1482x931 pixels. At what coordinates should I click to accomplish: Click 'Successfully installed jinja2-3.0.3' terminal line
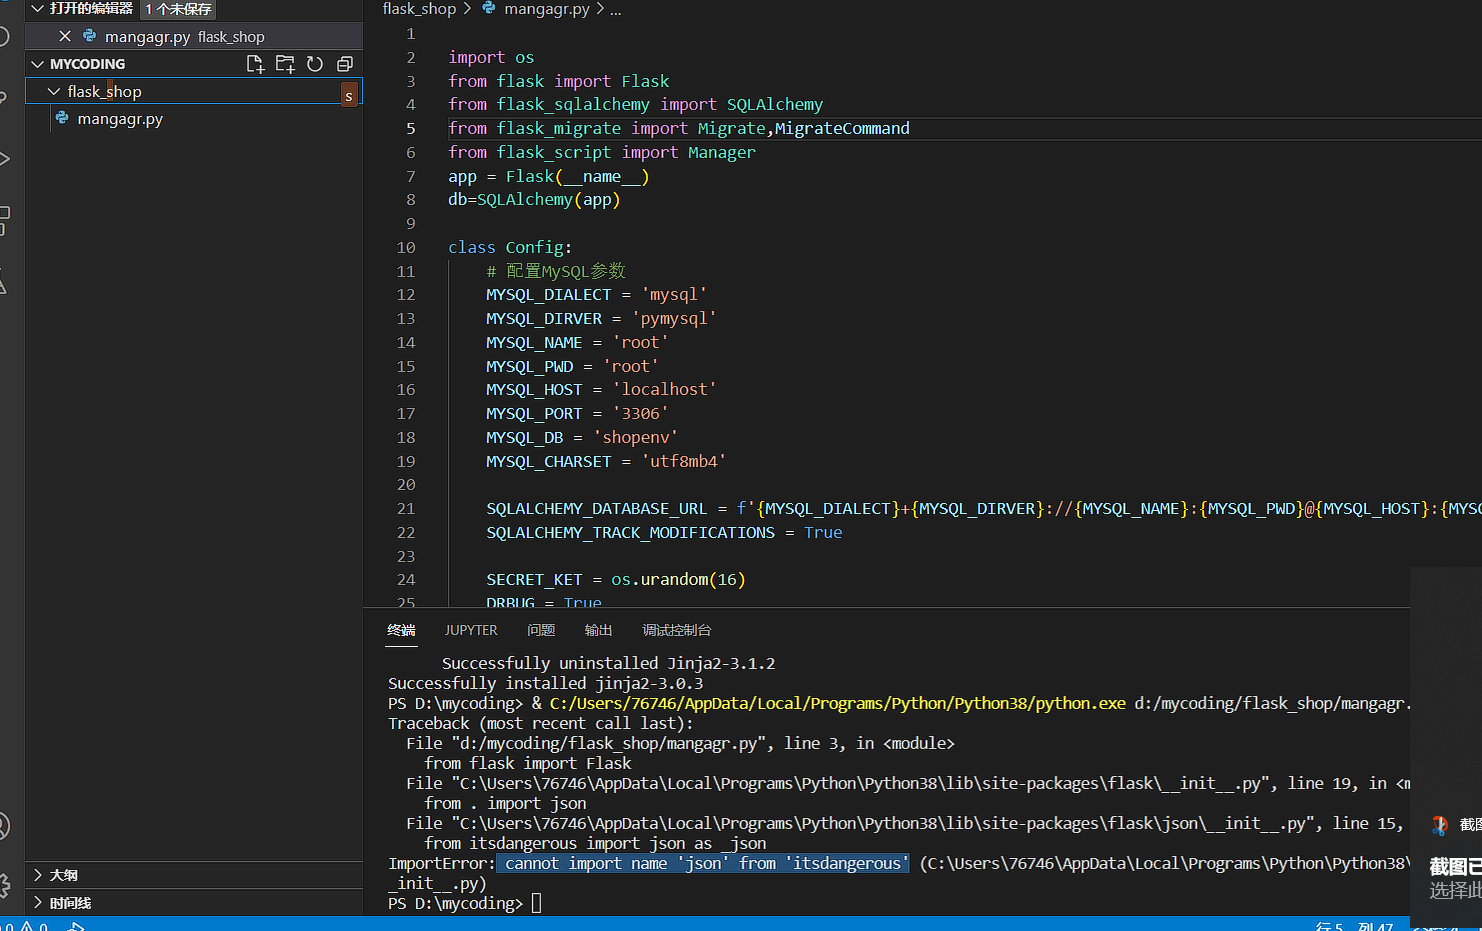click(546, 683)
